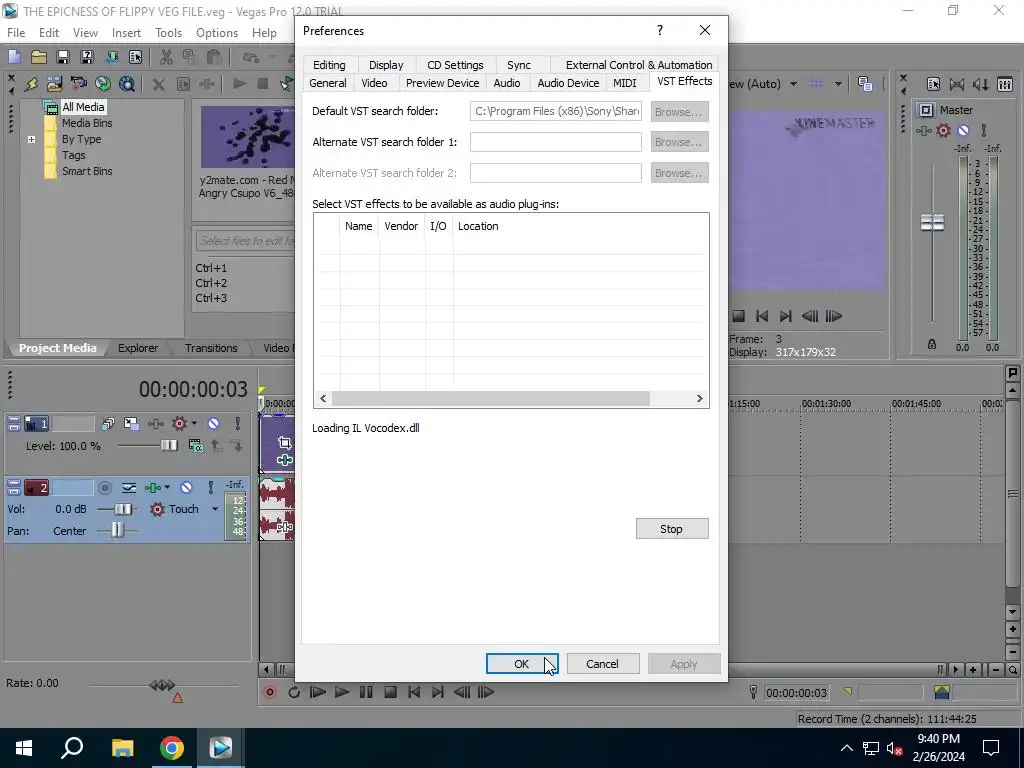The width and height of the screenshot is (1024, 768).
Task: Click track 2 Pan slider handle
Action: coord(117,530)
